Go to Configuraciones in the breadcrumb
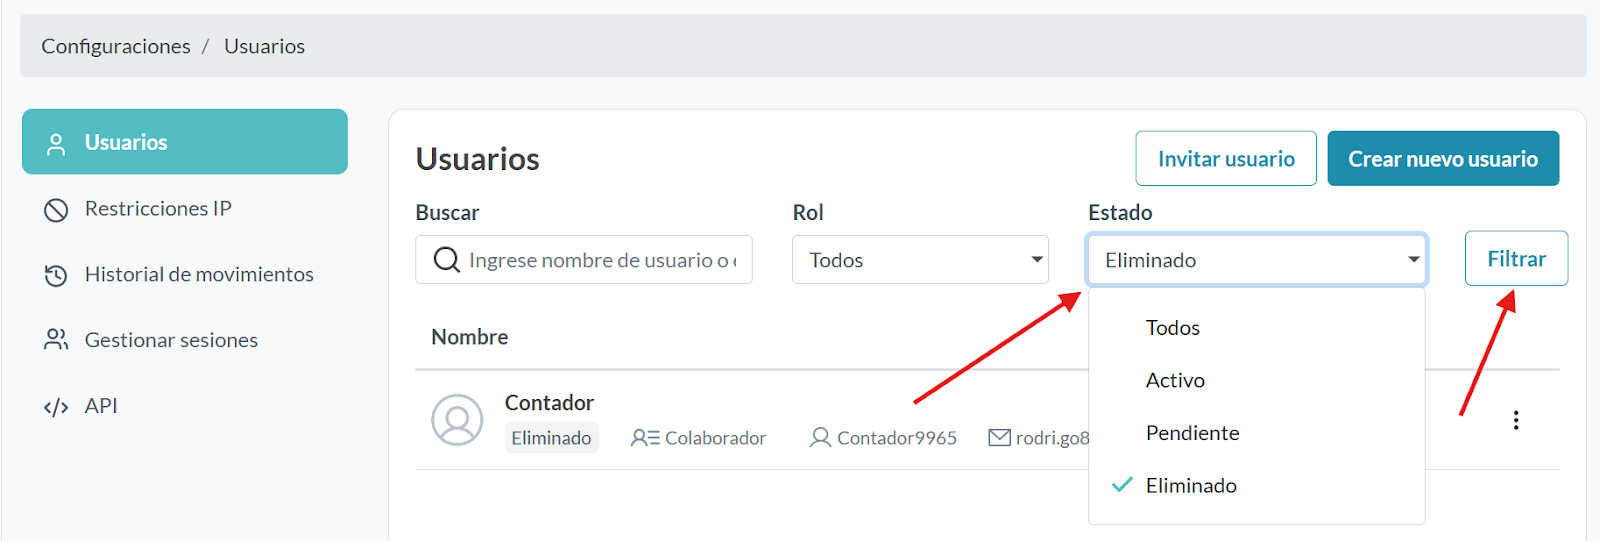The height and width of the screenshot is (541, 1600). point(116,47)
